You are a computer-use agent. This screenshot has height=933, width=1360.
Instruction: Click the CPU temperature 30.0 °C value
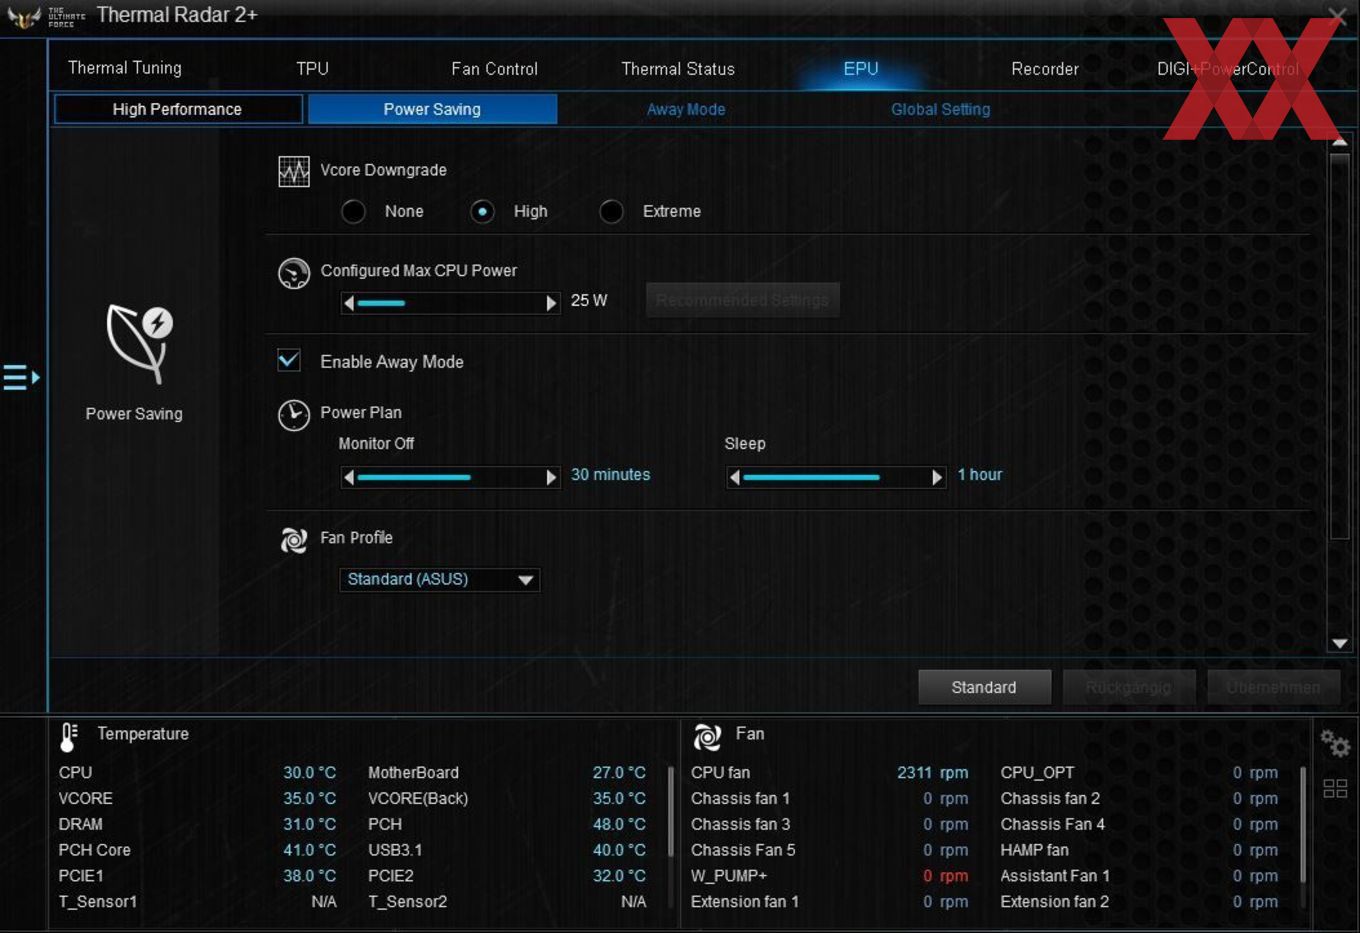click(310, 773)
